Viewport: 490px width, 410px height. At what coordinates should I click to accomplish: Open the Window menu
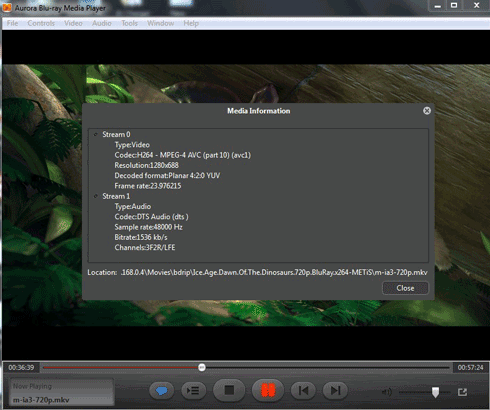point(161,23)
